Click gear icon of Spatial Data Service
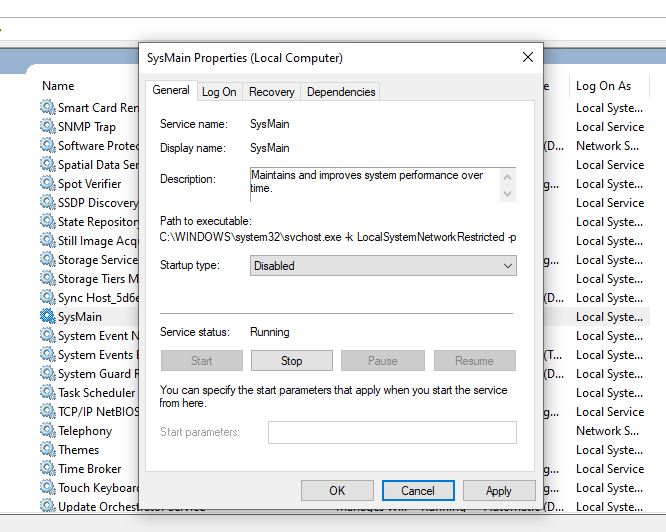666x532 pixels. point(48,165)
